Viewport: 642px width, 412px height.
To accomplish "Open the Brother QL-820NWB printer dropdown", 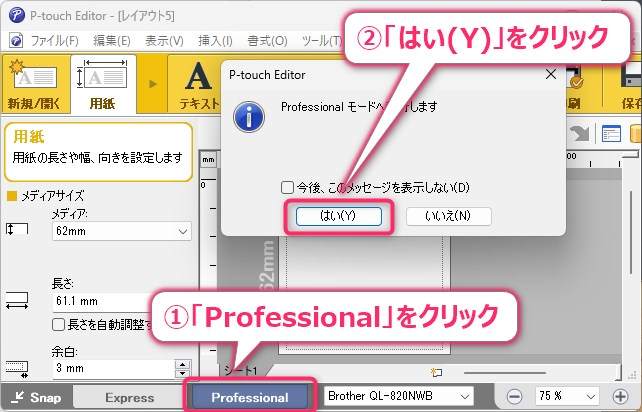I will click(x=399, y=396).
